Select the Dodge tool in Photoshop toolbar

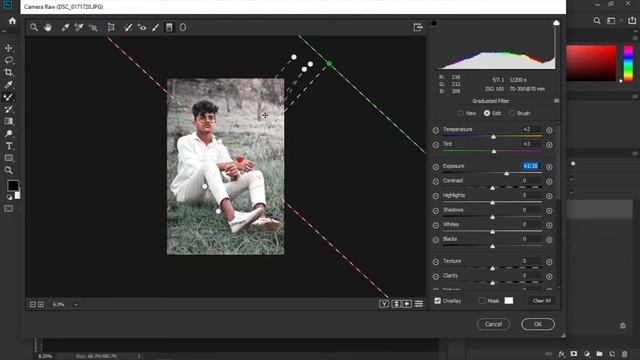(9, 133)
